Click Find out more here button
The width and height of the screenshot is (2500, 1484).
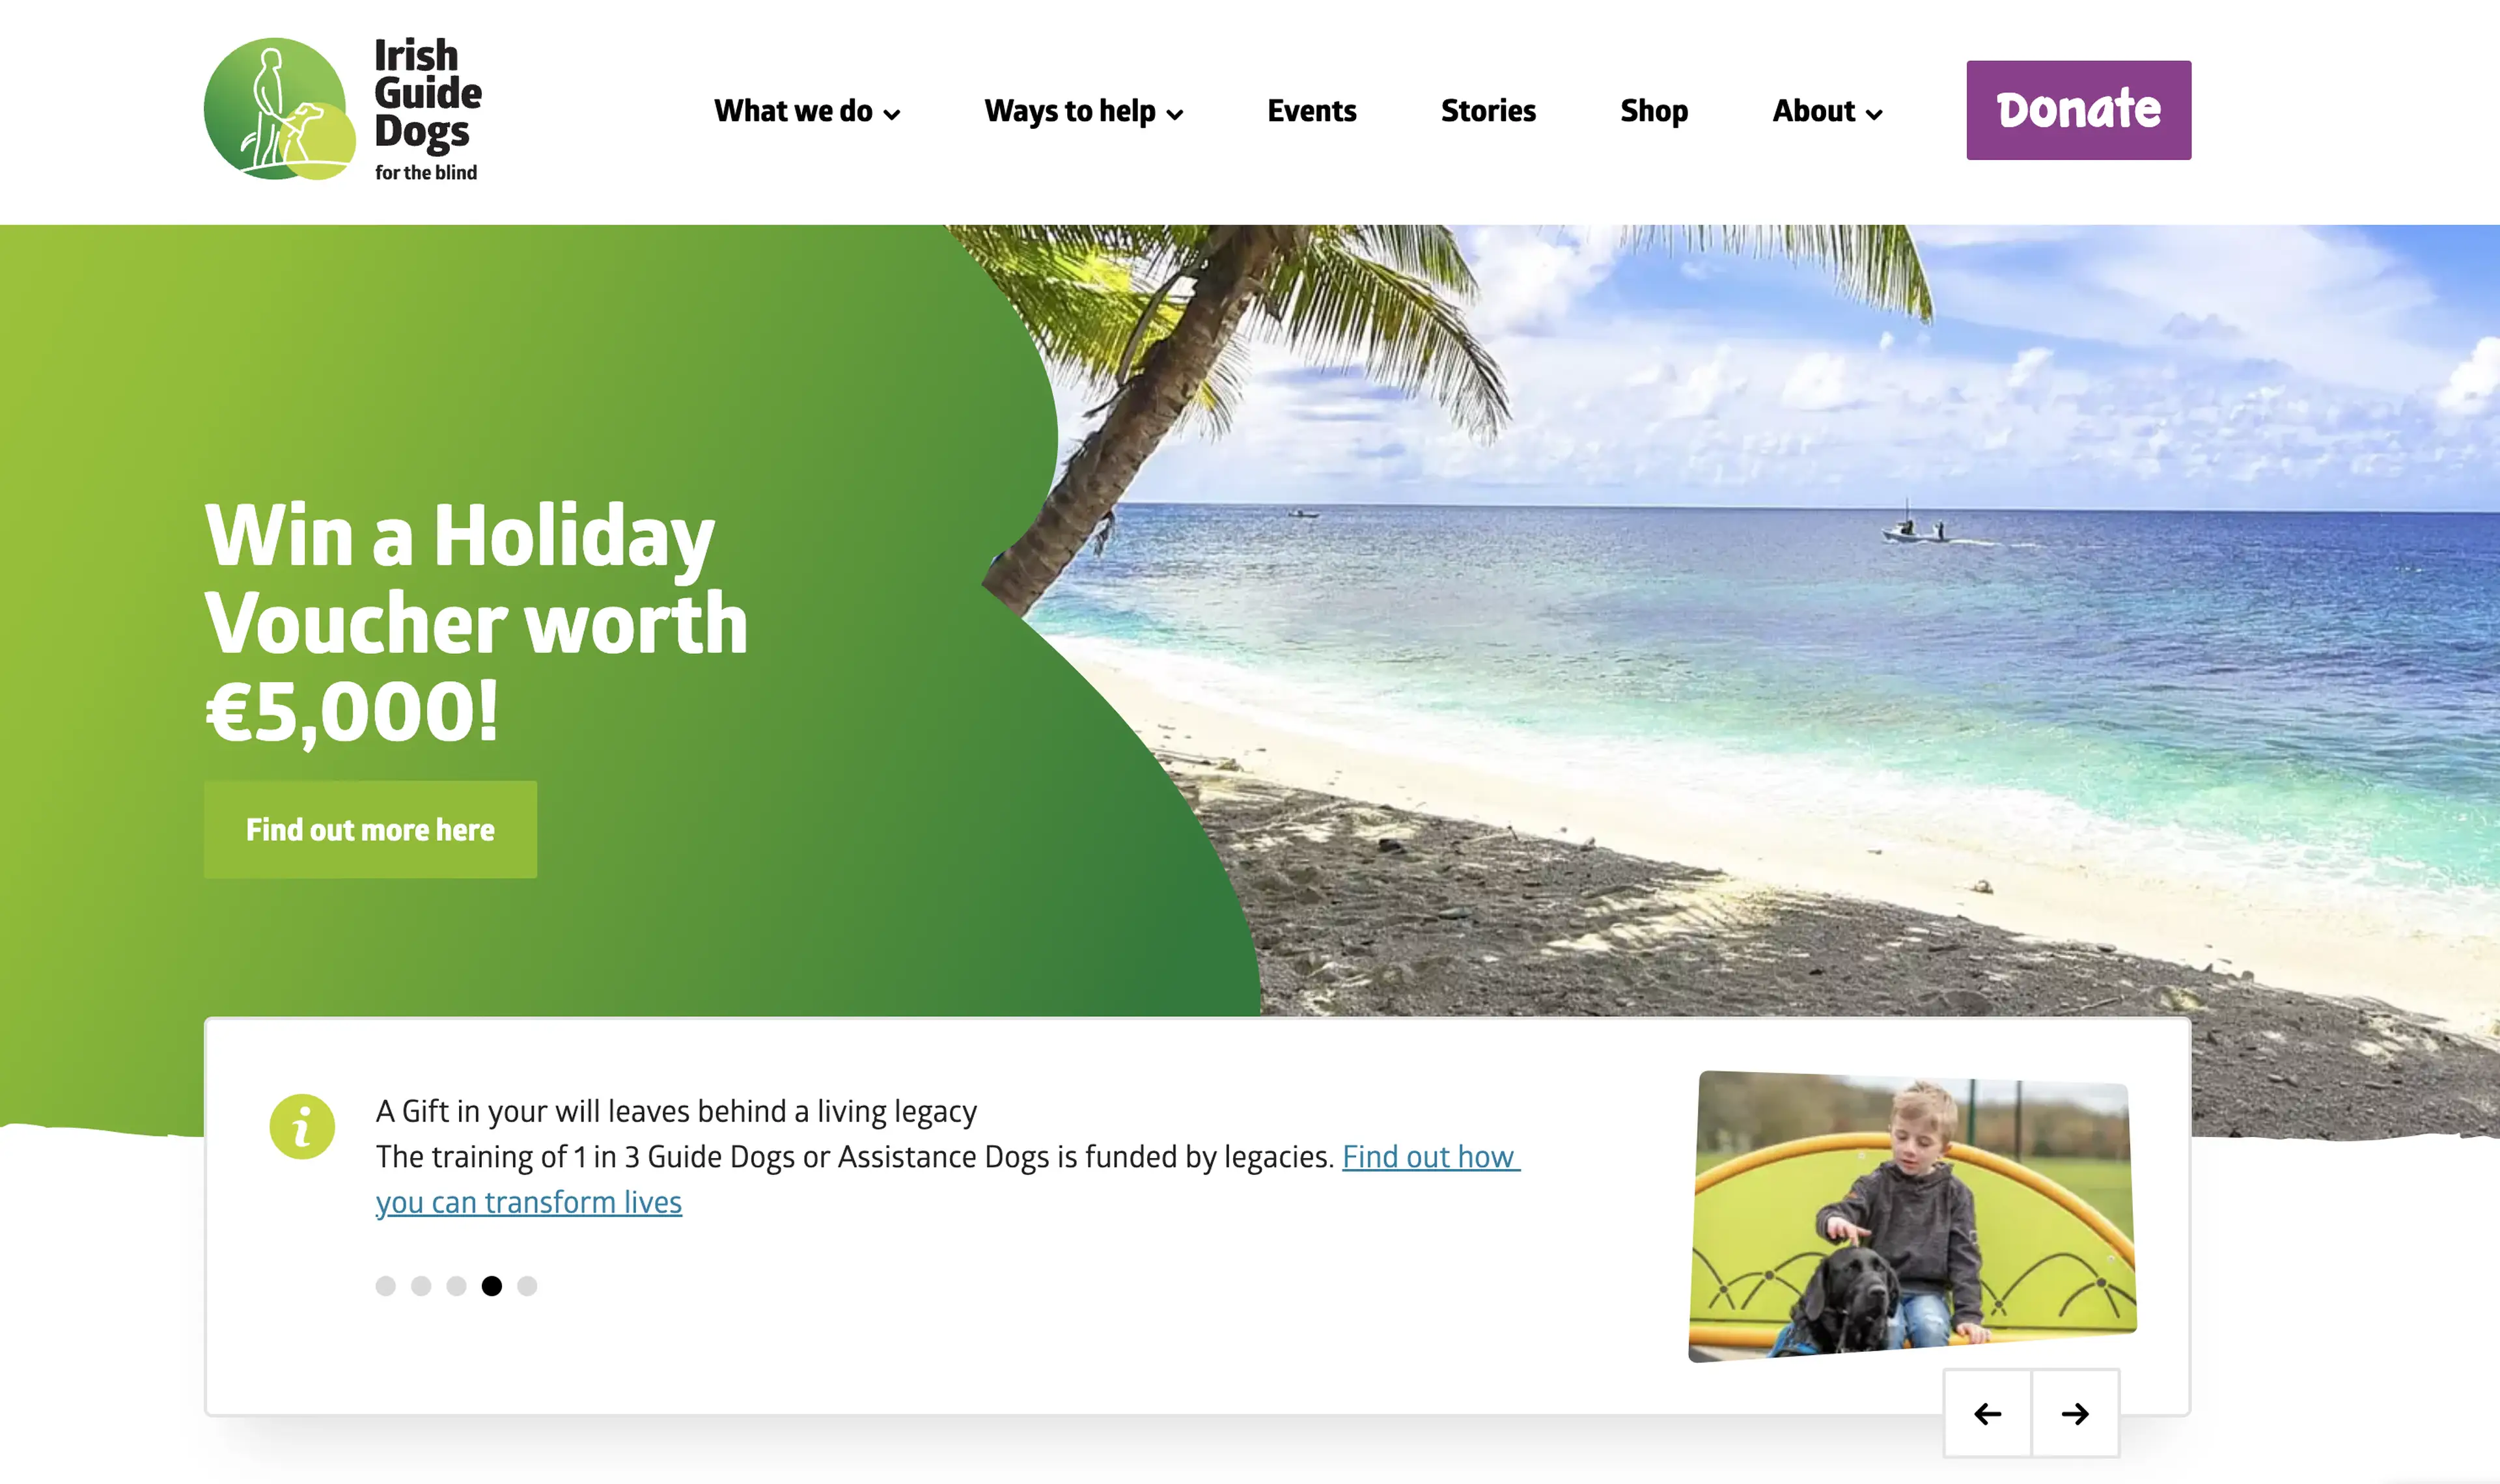click(370, 829)
